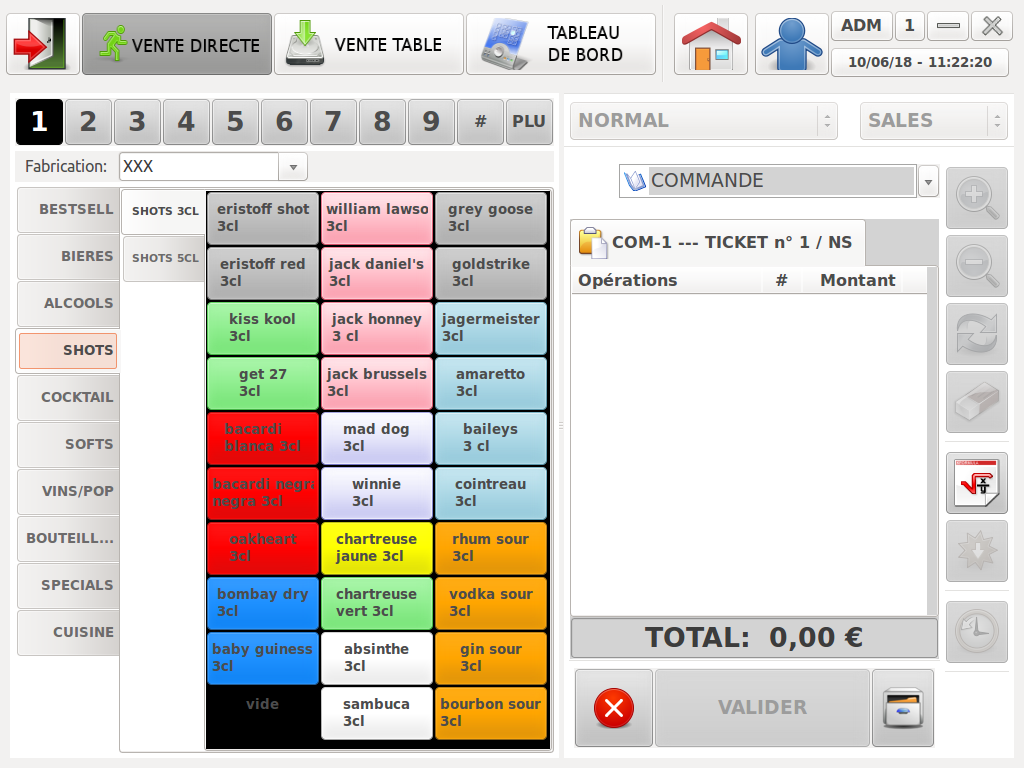Viewport: 1024px width, 768px height.
Task: Click the PLU button
Action: pos(529,121)
